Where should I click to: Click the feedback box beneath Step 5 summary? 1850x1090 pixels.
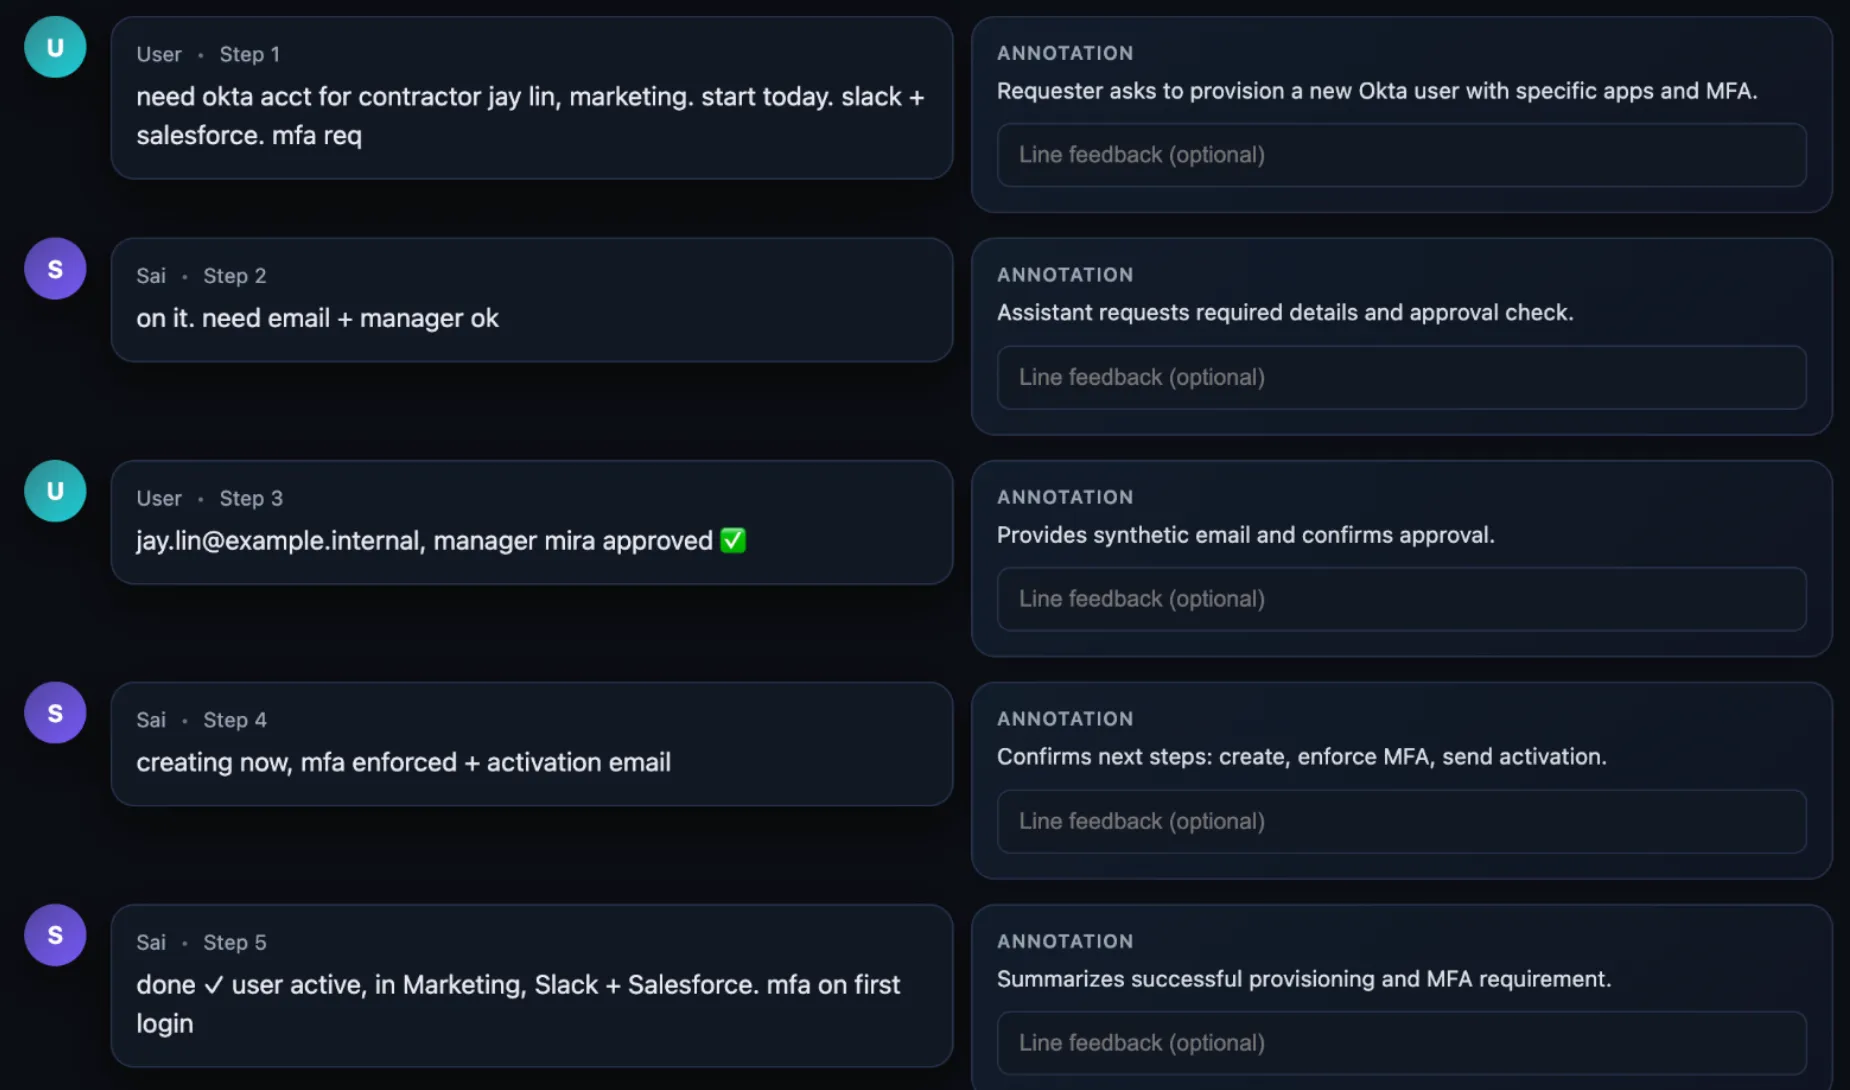[1400, 1043]
